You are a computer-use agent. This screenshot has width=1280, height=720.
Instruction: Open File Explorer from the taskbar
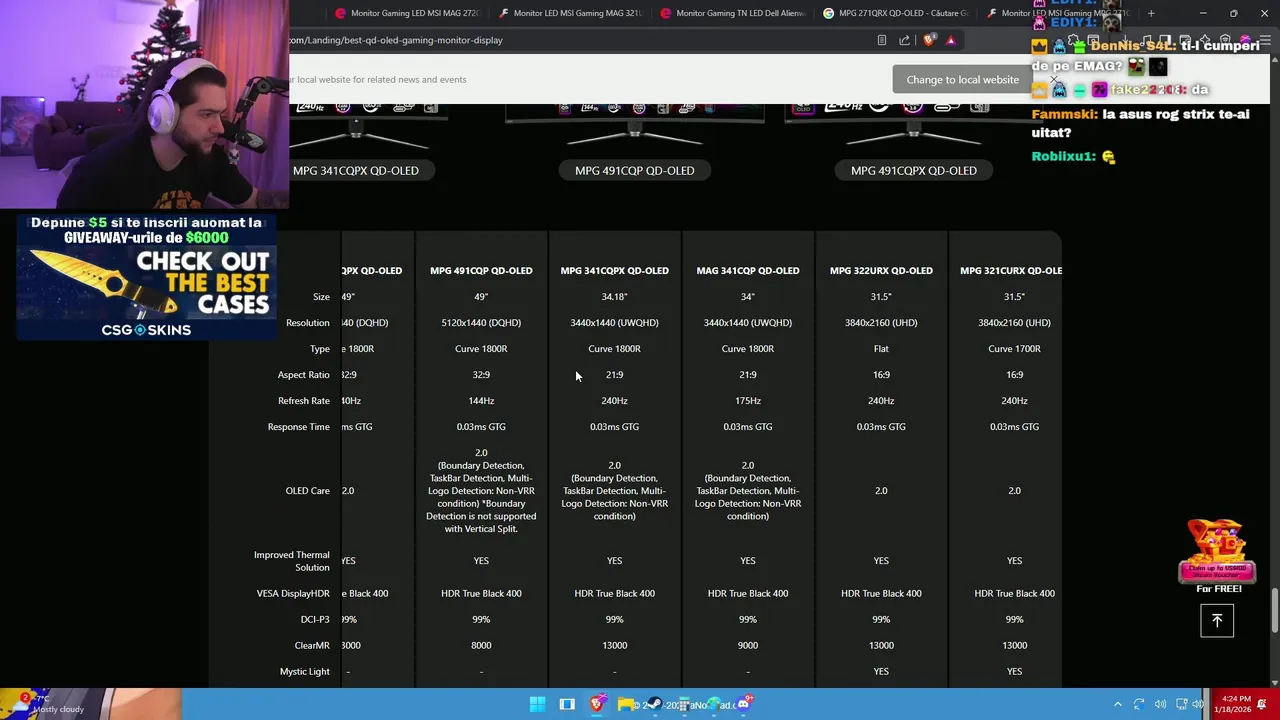(626, 704)
